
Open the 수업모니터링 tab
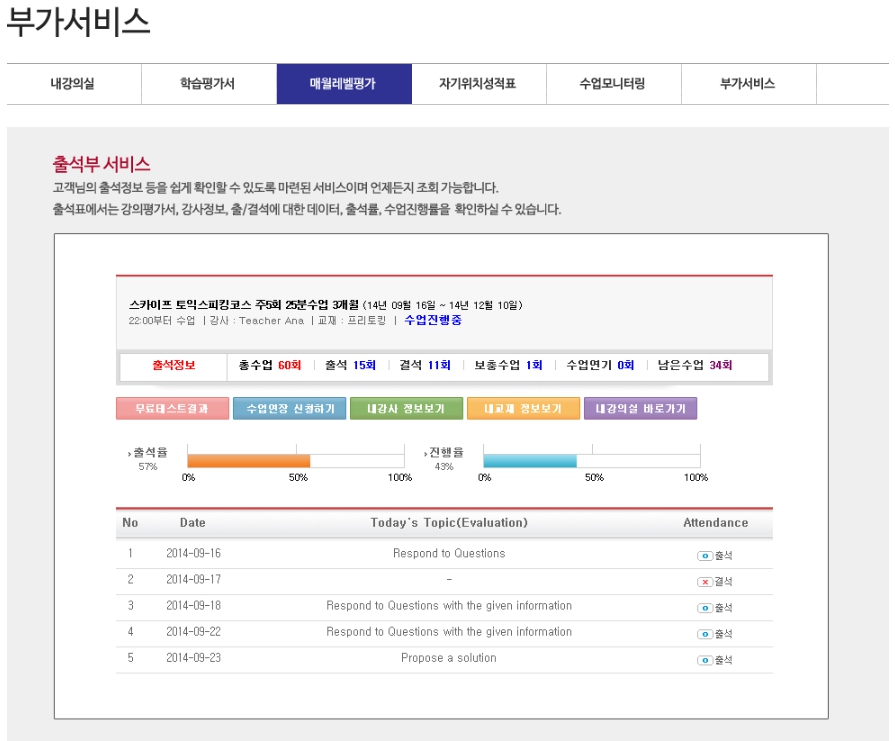coord(613,84)
